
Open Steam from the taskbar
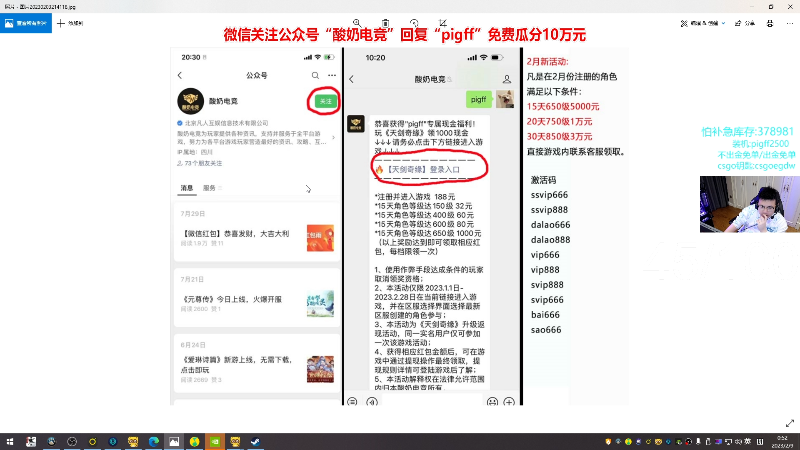pos(255,441)
